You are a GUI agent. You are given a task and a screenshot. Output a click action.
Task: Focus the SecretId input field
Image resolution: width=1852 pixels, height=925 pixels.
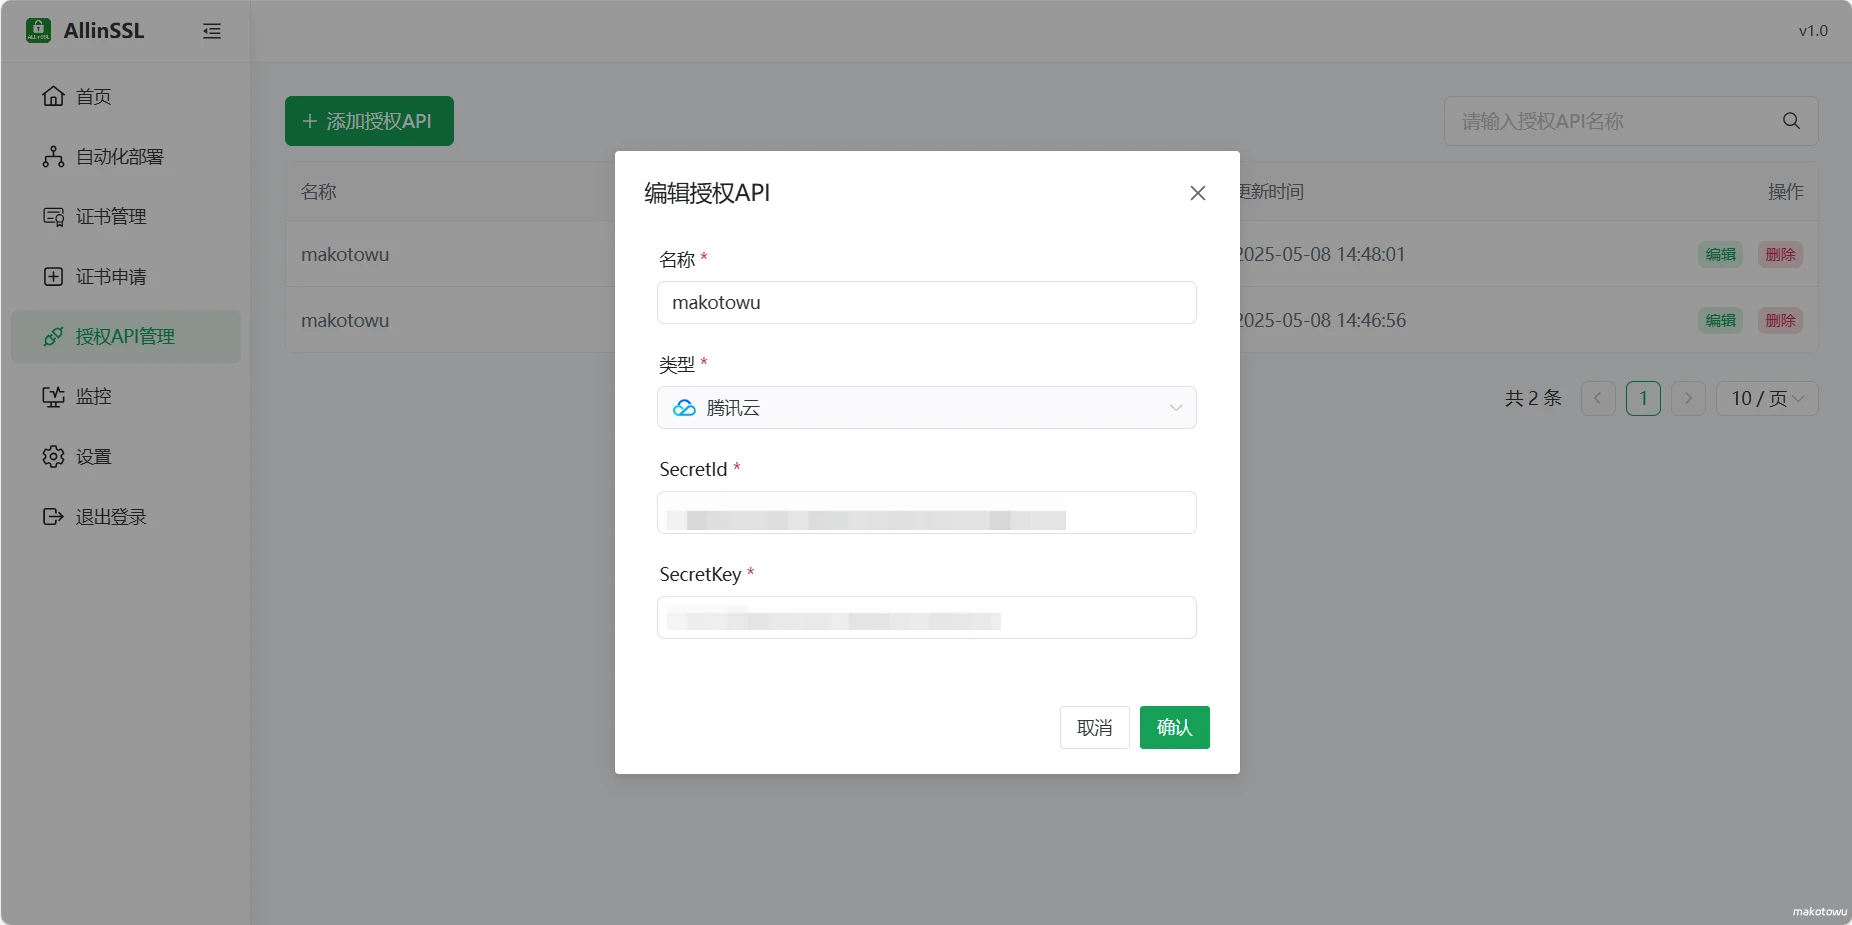point(926,512)
